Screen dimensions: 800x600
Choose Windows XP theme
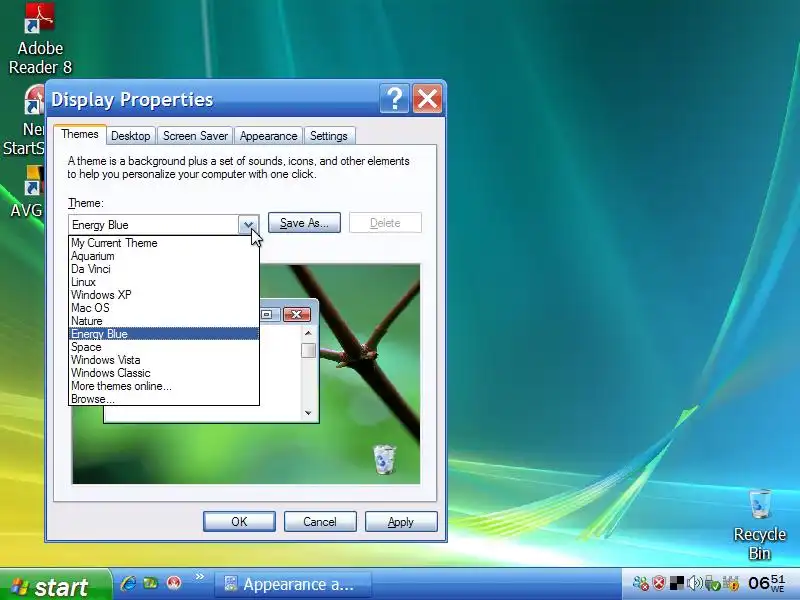(164, 295)
